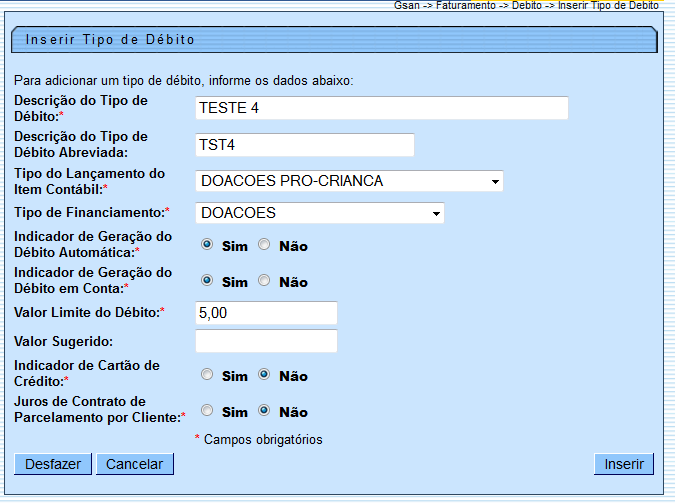Open the Tipo do Lançamento do Item Contábil dropdown

(x=349, y=181)
